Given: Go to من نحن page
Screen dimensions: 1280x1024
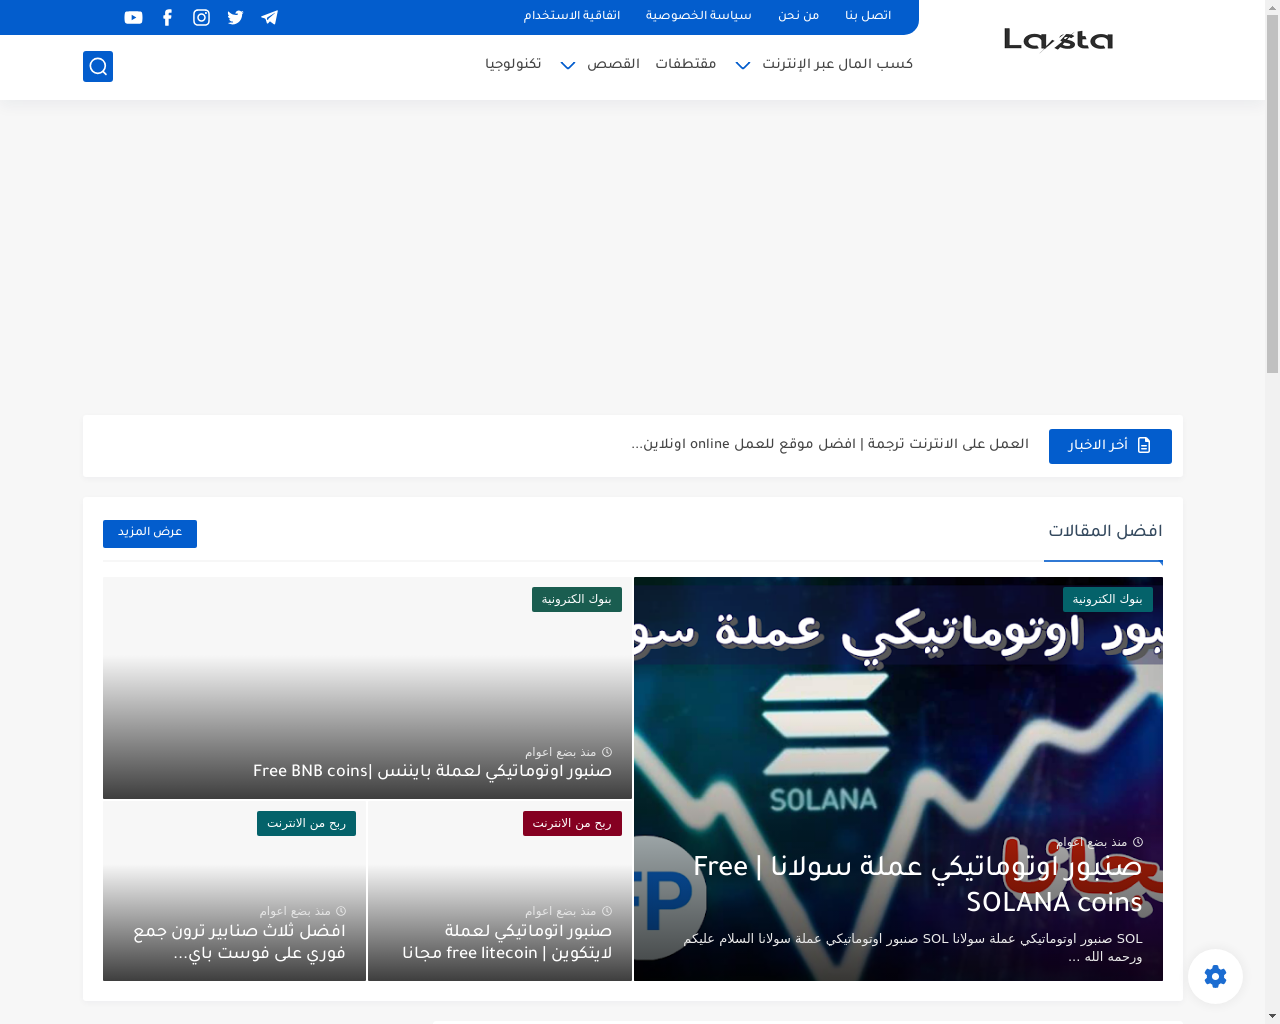Looking at the screenshot, I should (x=798, y=16).
